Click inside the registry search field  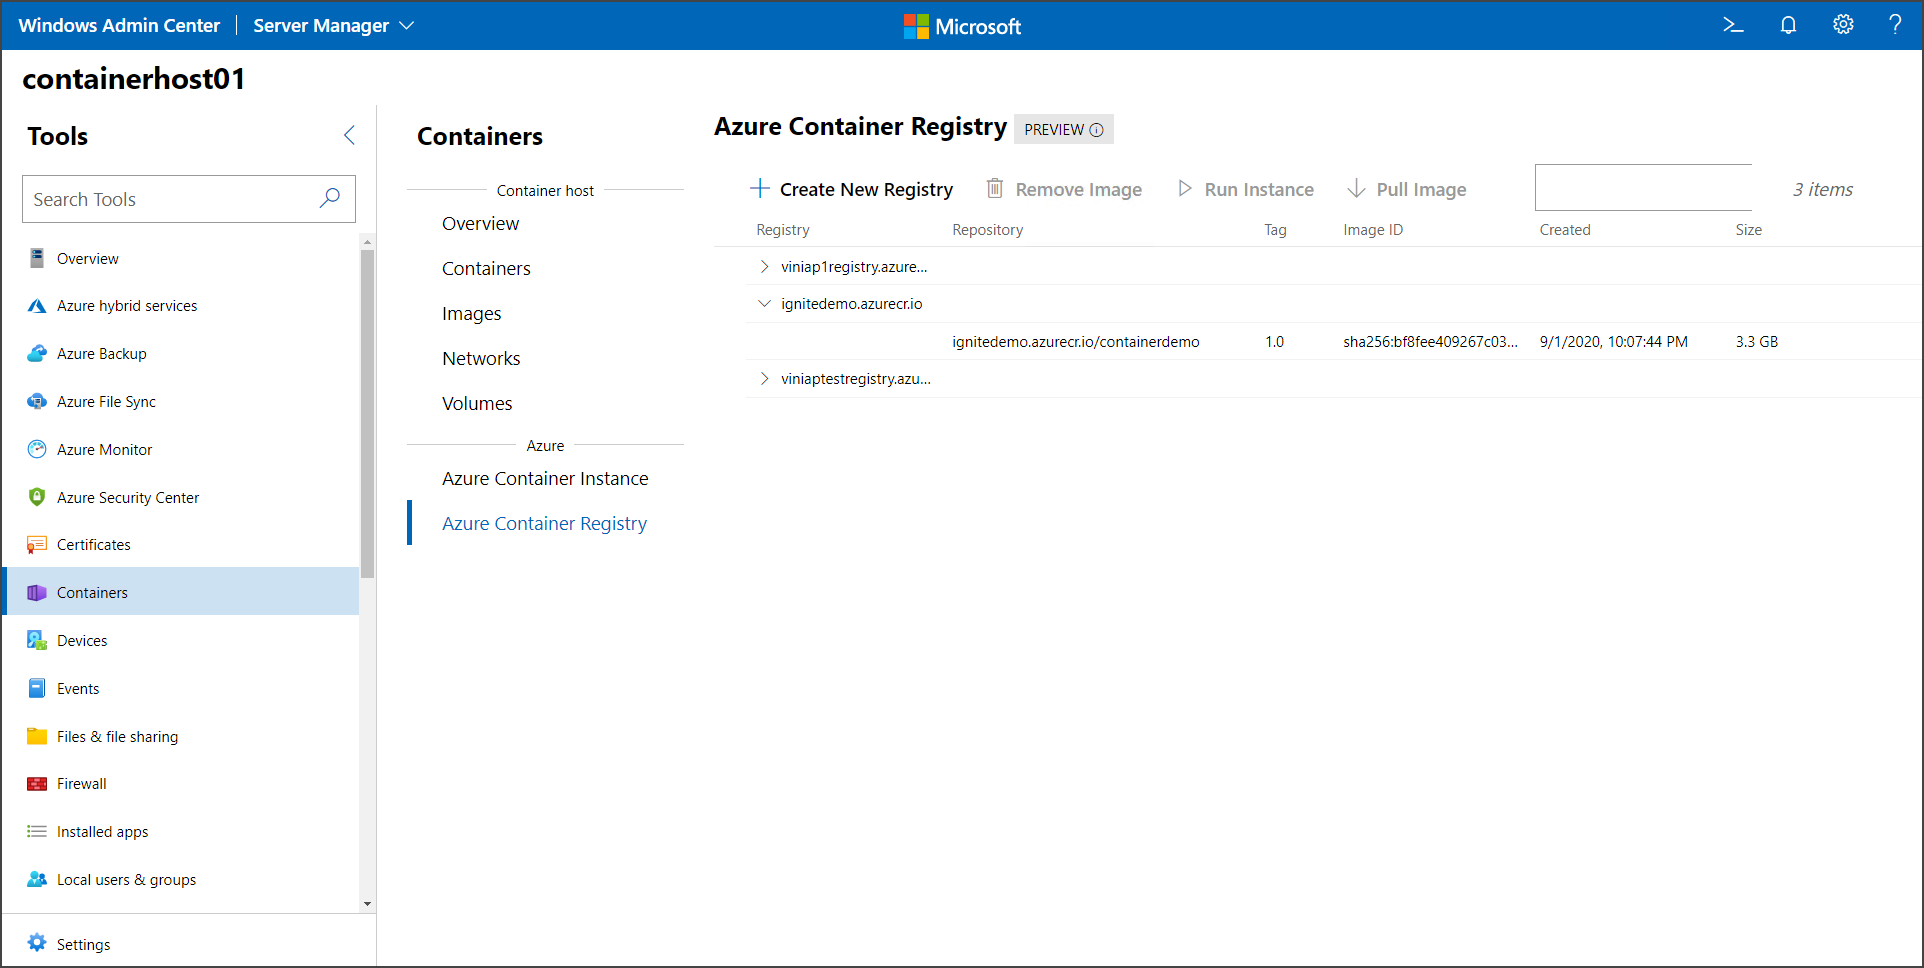(1643, 187)
